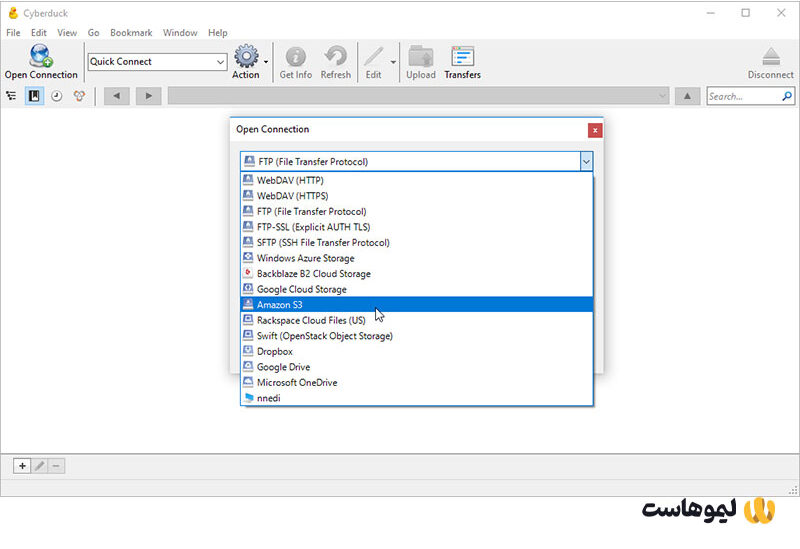Open the Action dropdown arrow

(266, 62)
